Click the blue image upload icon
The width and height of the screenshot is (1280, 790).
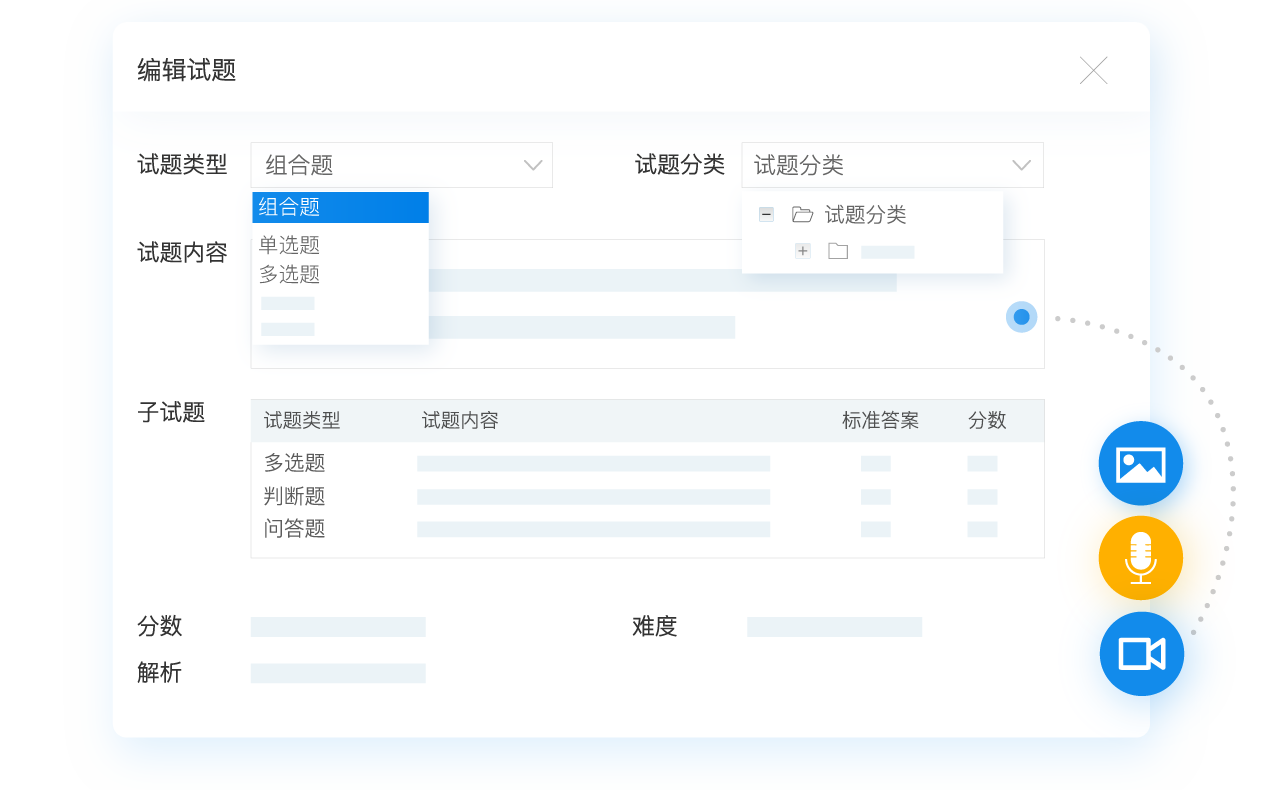[1140, 464]
